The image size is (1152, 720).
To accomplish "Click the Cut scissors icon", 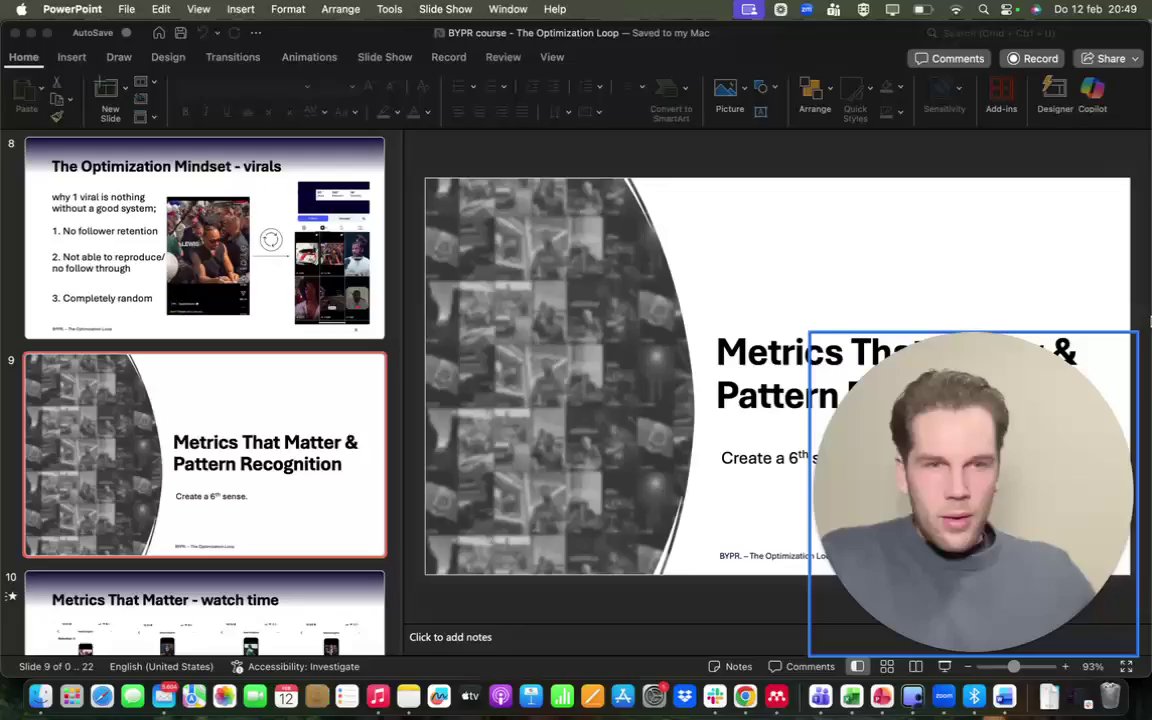I will click(x=57, y=82).
